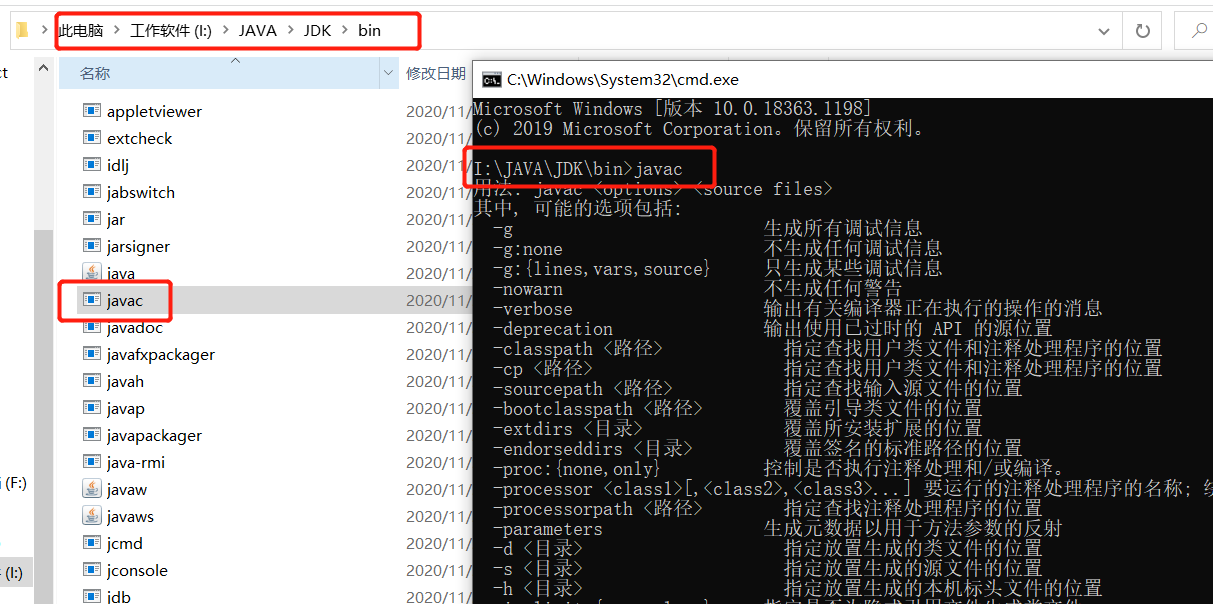Open the address bar history dropdown
The image size is (1213, 604).
[x=1103, y=30]
